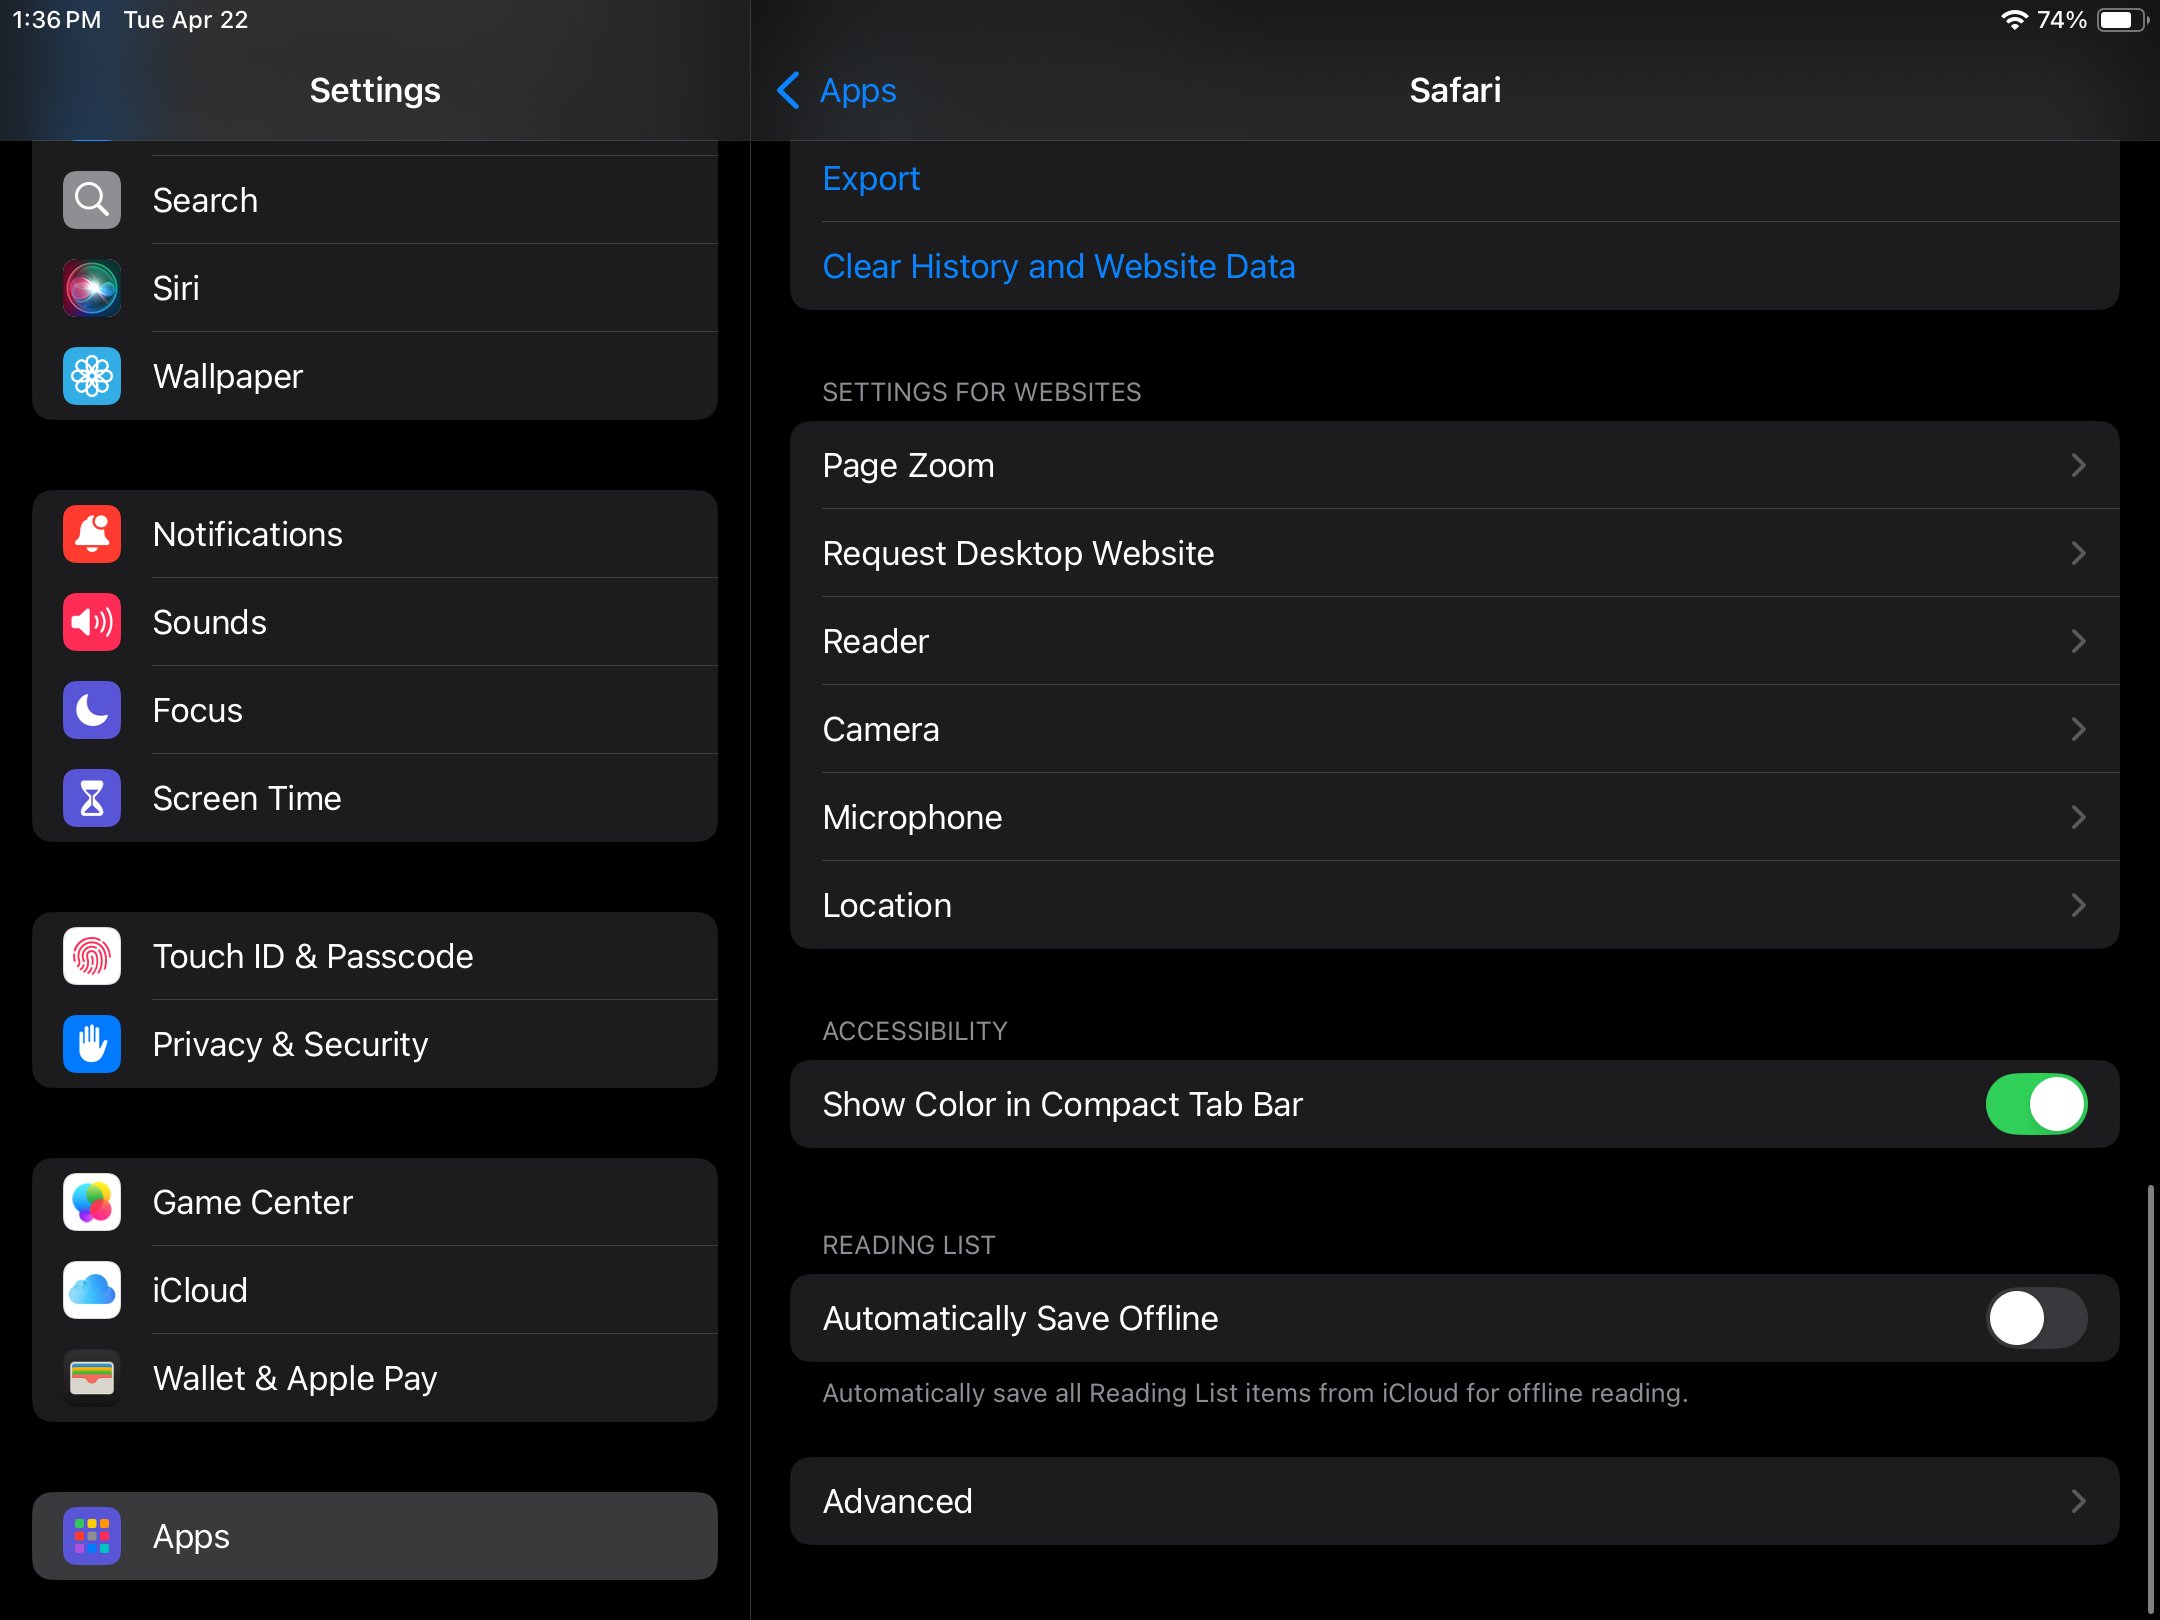
Task: Tap the clock time 1:36 PM
Action: point(57,20)
